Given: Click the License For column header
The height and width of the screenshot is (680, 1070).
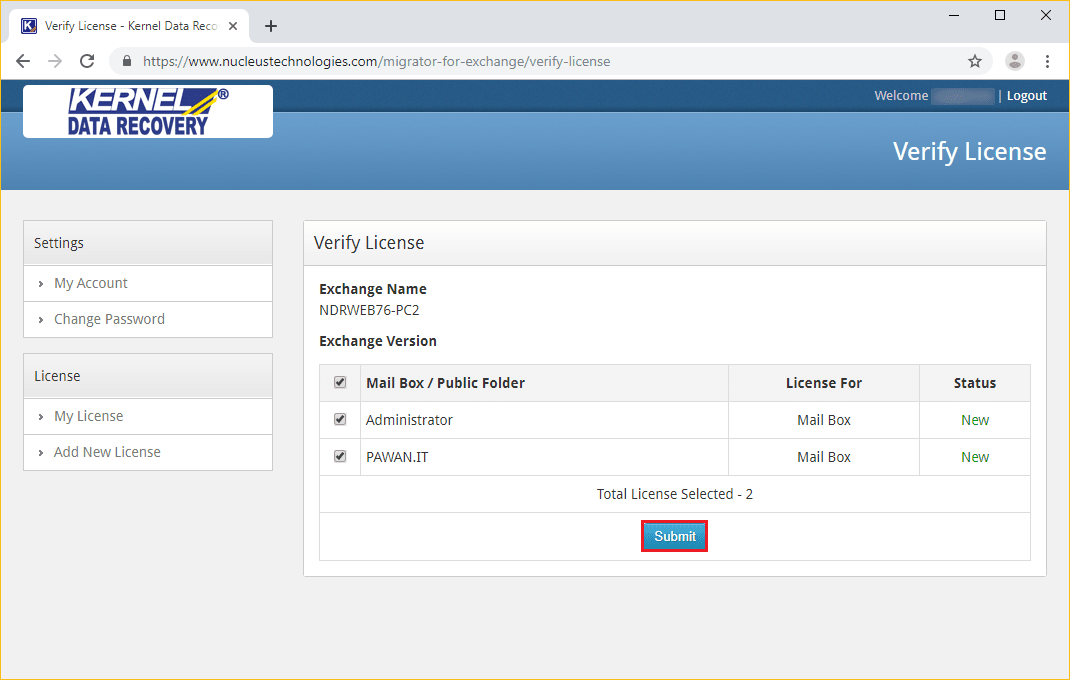Looking at the screenshot, I should [824, 383].
